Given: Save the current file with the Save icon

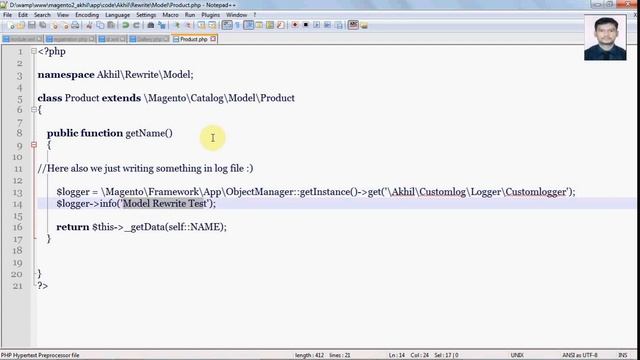Looking at the screenshot, I should click(32, 25).
